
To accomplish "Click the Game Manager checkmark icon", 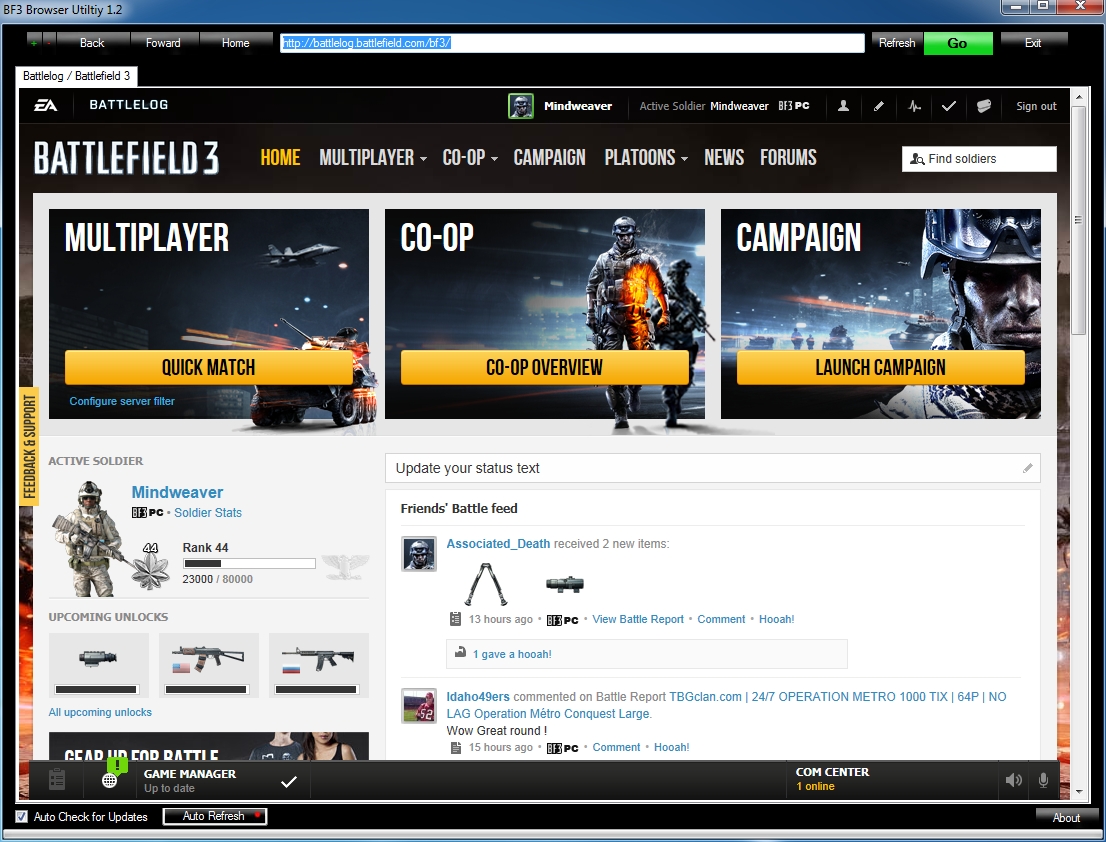I will click(288, 781).
